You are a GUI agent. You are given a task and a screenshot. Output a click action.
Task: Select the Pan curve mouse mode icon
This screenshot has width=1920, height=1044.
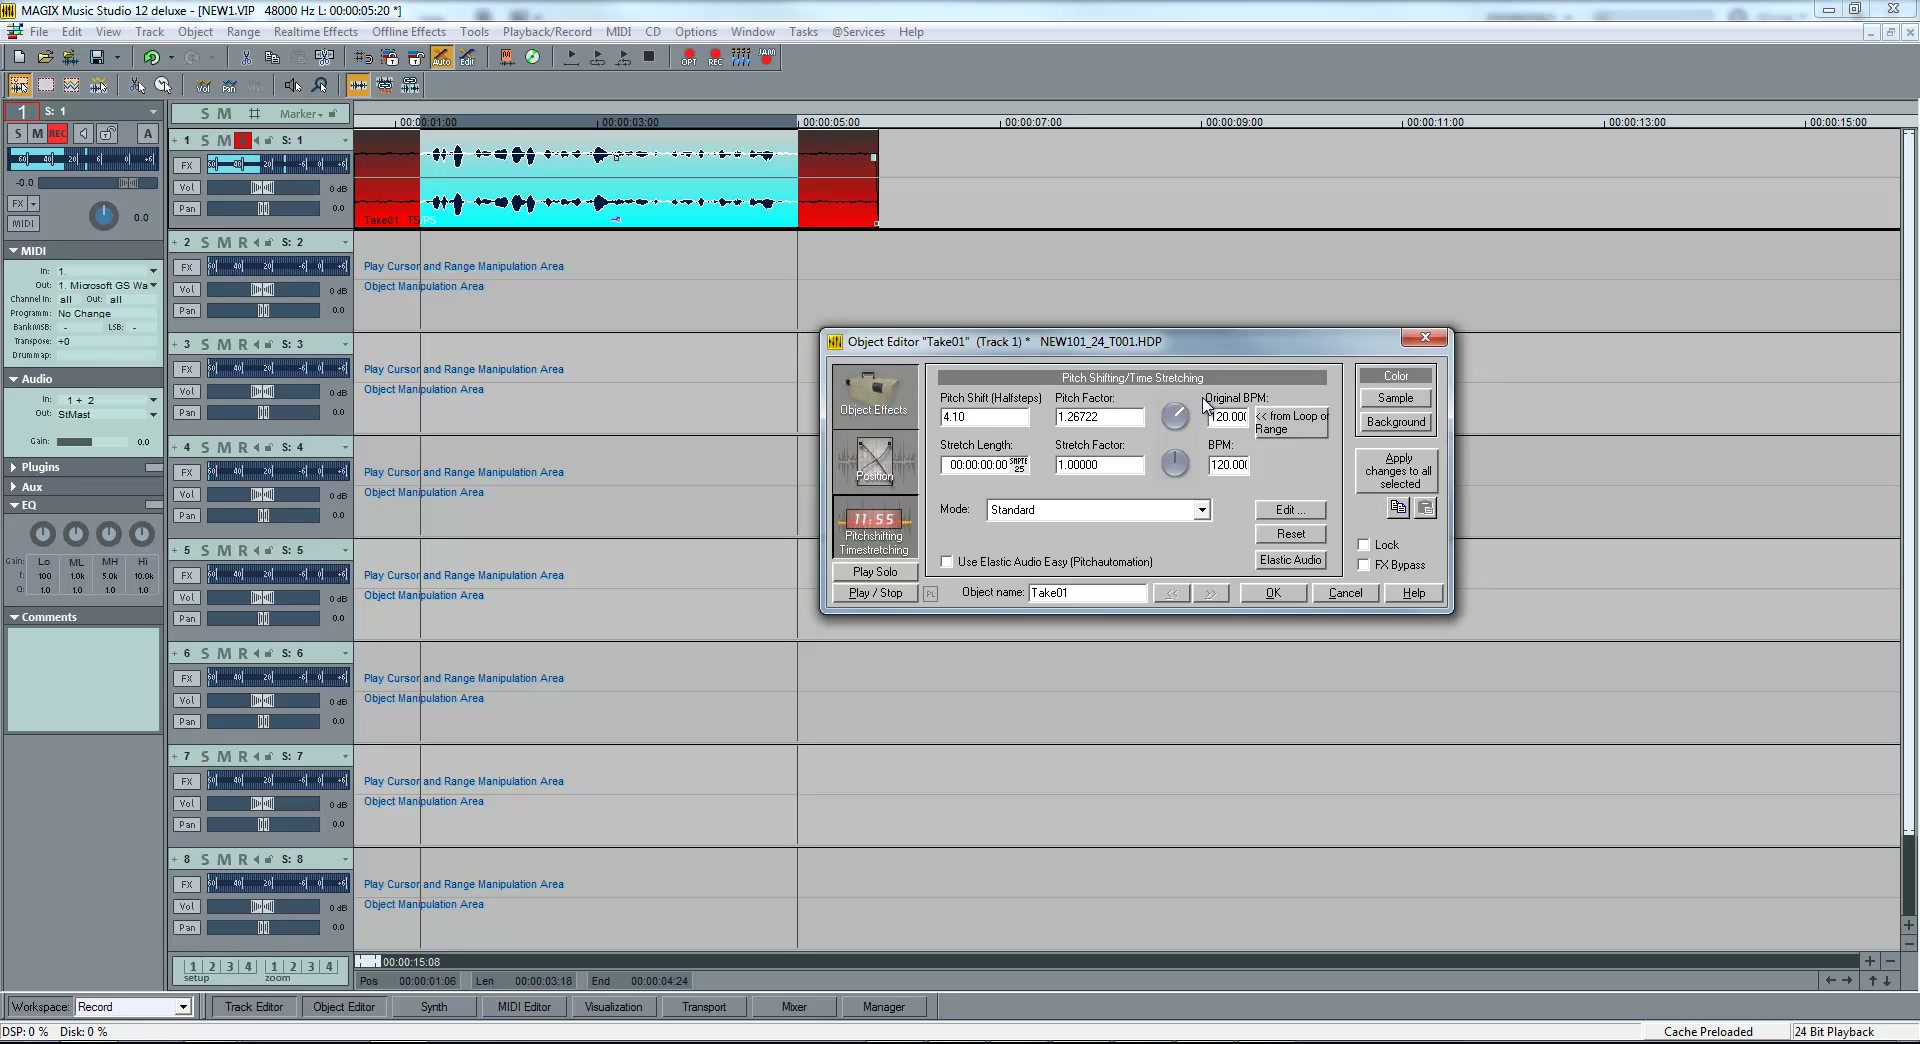229,85
